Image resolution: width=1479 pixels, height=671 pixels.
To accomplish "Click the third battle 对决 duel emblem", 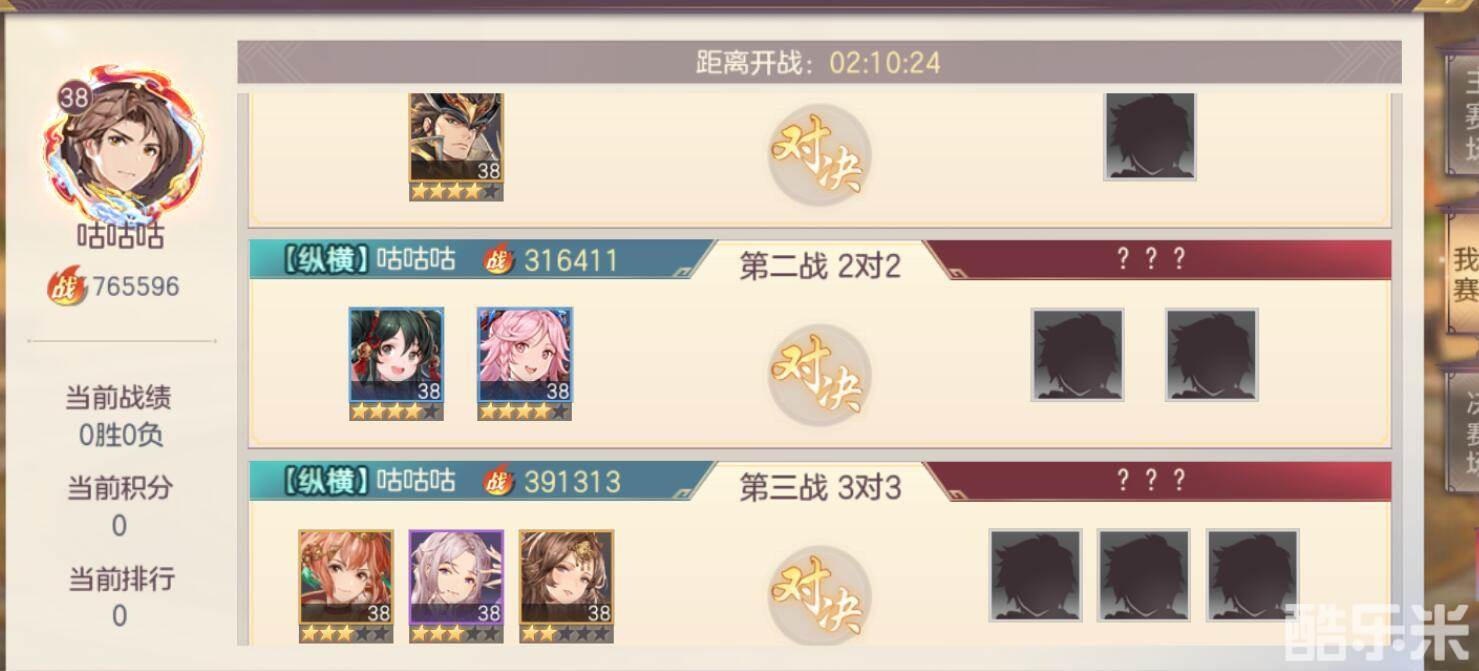I will coord(819,596).
